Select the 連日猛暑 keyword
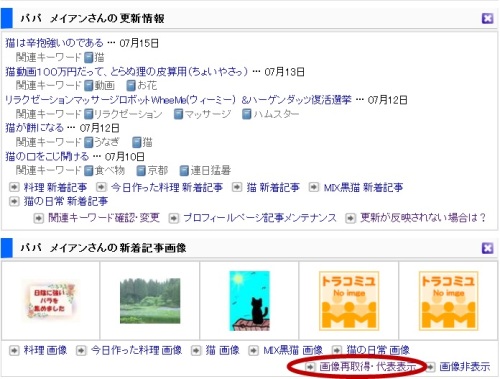This screenshot has width=500, height=379. click(x=211, y=171)
